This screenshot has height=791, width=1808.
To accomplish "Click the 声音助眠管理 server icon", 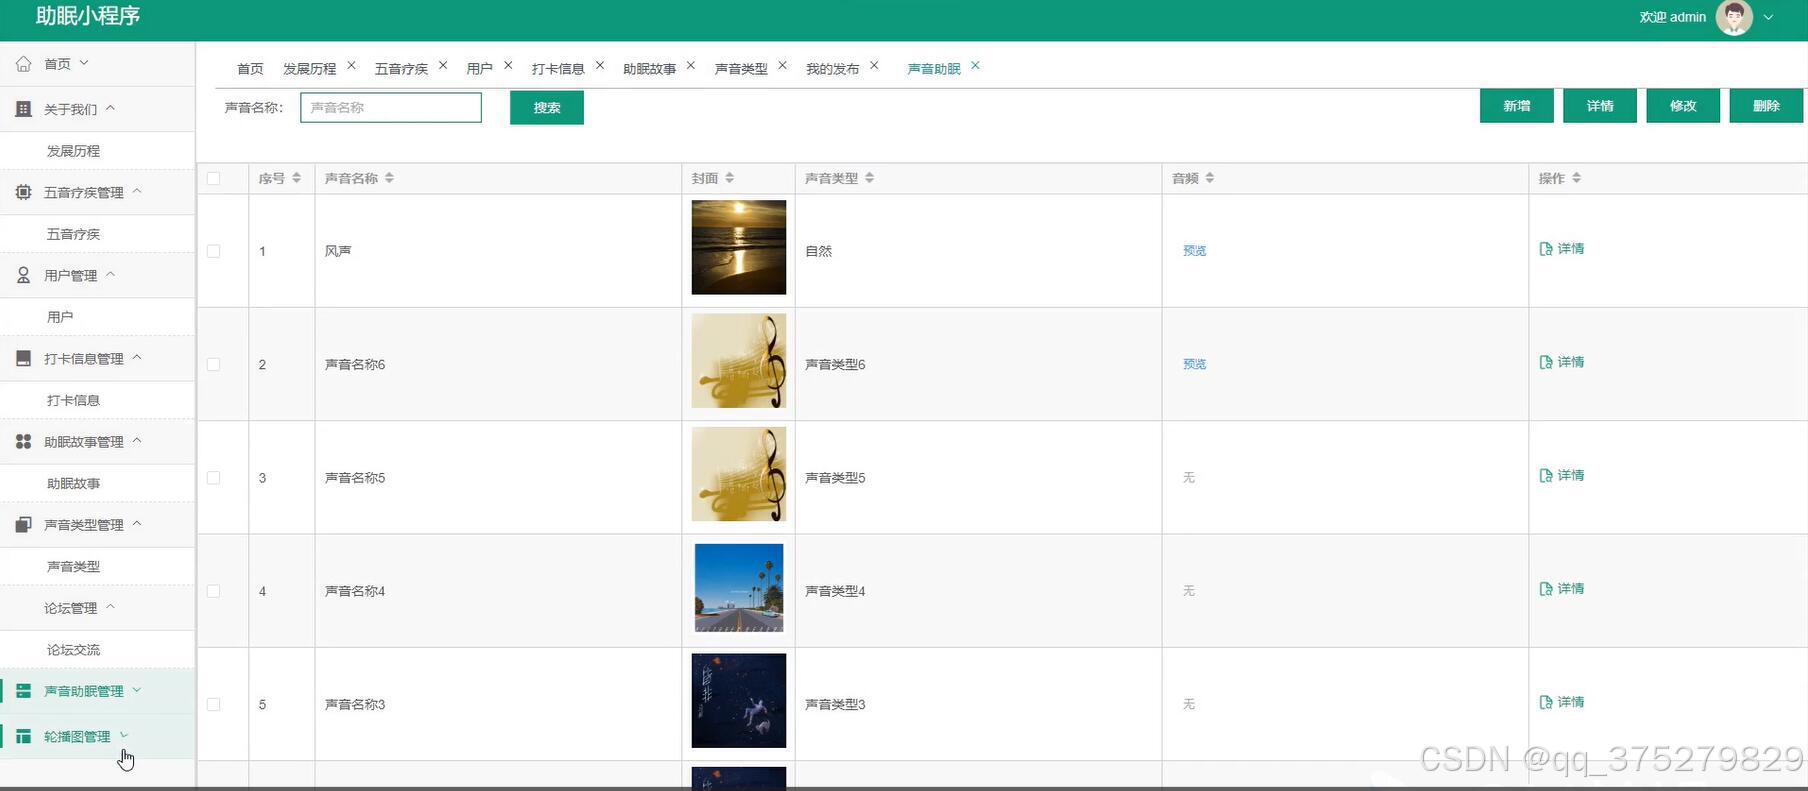I will [x=23, y=691].
